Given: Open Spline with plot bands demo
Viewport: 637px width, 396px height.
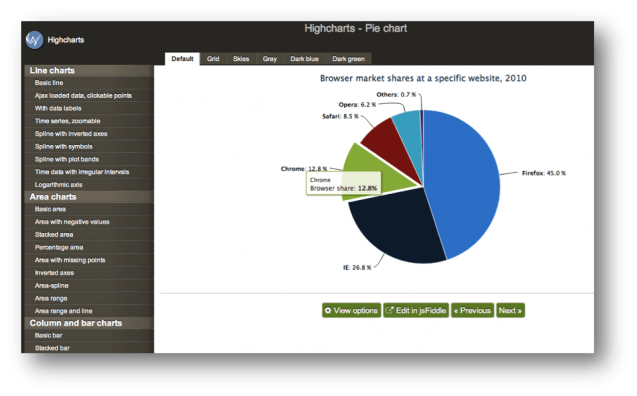Looking at the screenshot, I should tap(89, 159).
